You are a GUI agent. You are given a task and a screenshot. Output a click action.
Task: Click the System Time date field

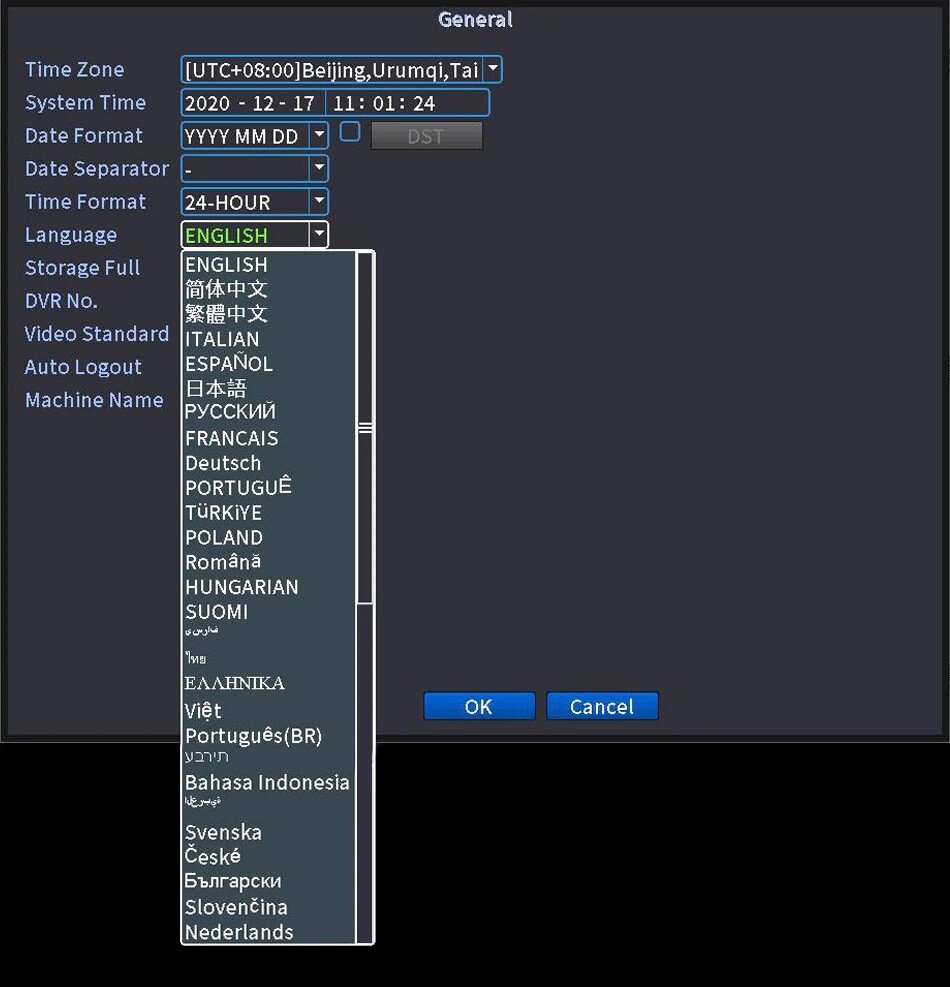tap(253, 103)
